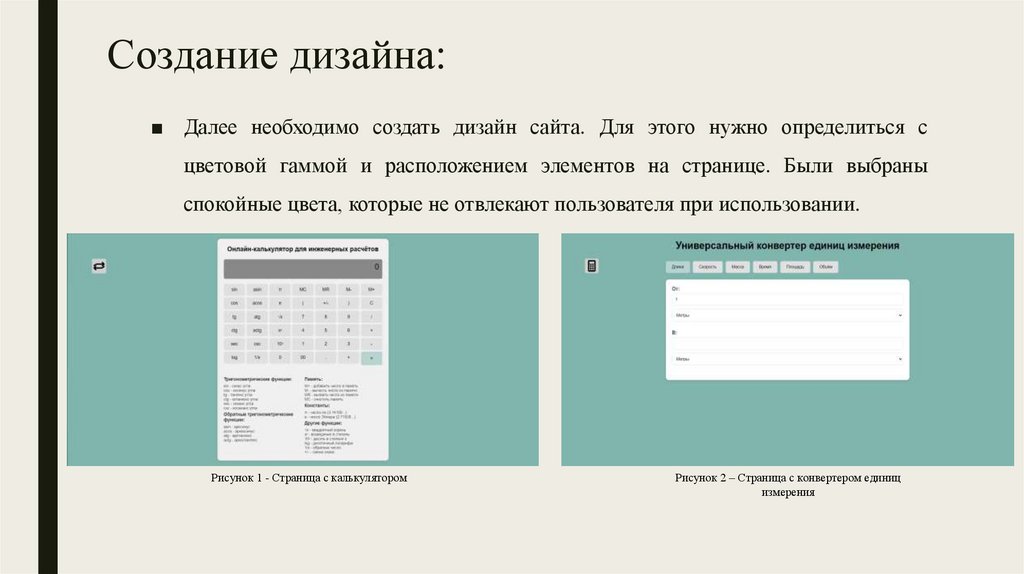Click the equals key on calculator
1024x574 pixels.
click(372, 358)
